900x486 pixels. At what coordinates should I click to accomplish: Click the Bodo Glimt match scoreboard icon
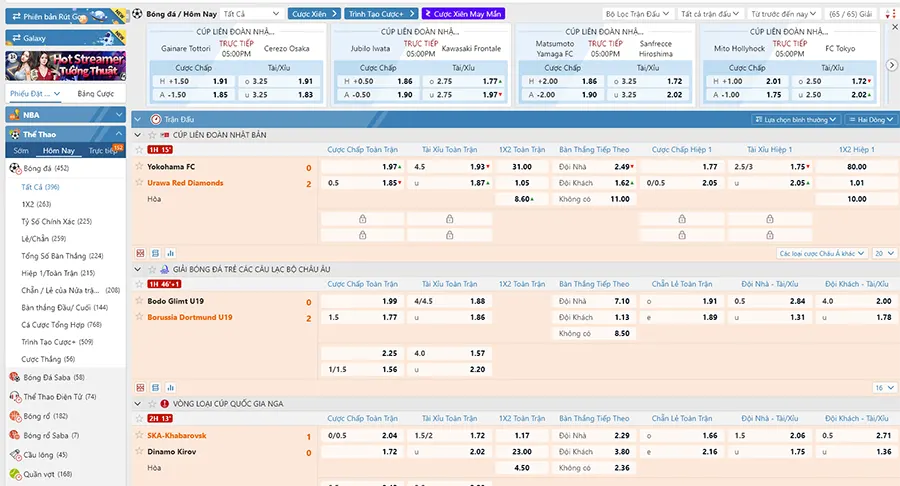pos(140,388)
